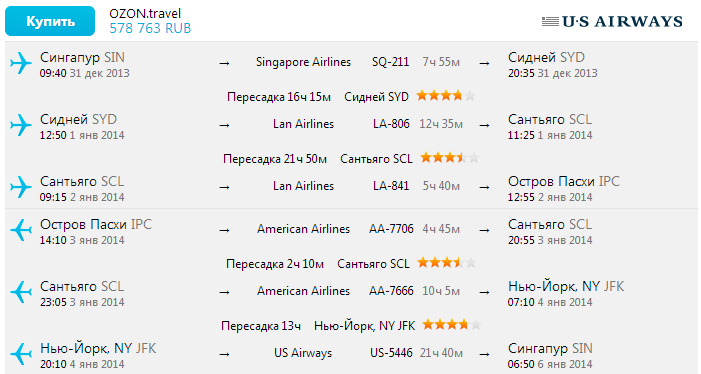Click star rating for Нью-Йорк JFK layover
Image resolution: width=701 pixels, height=374 pixels.
coord(452,325)
